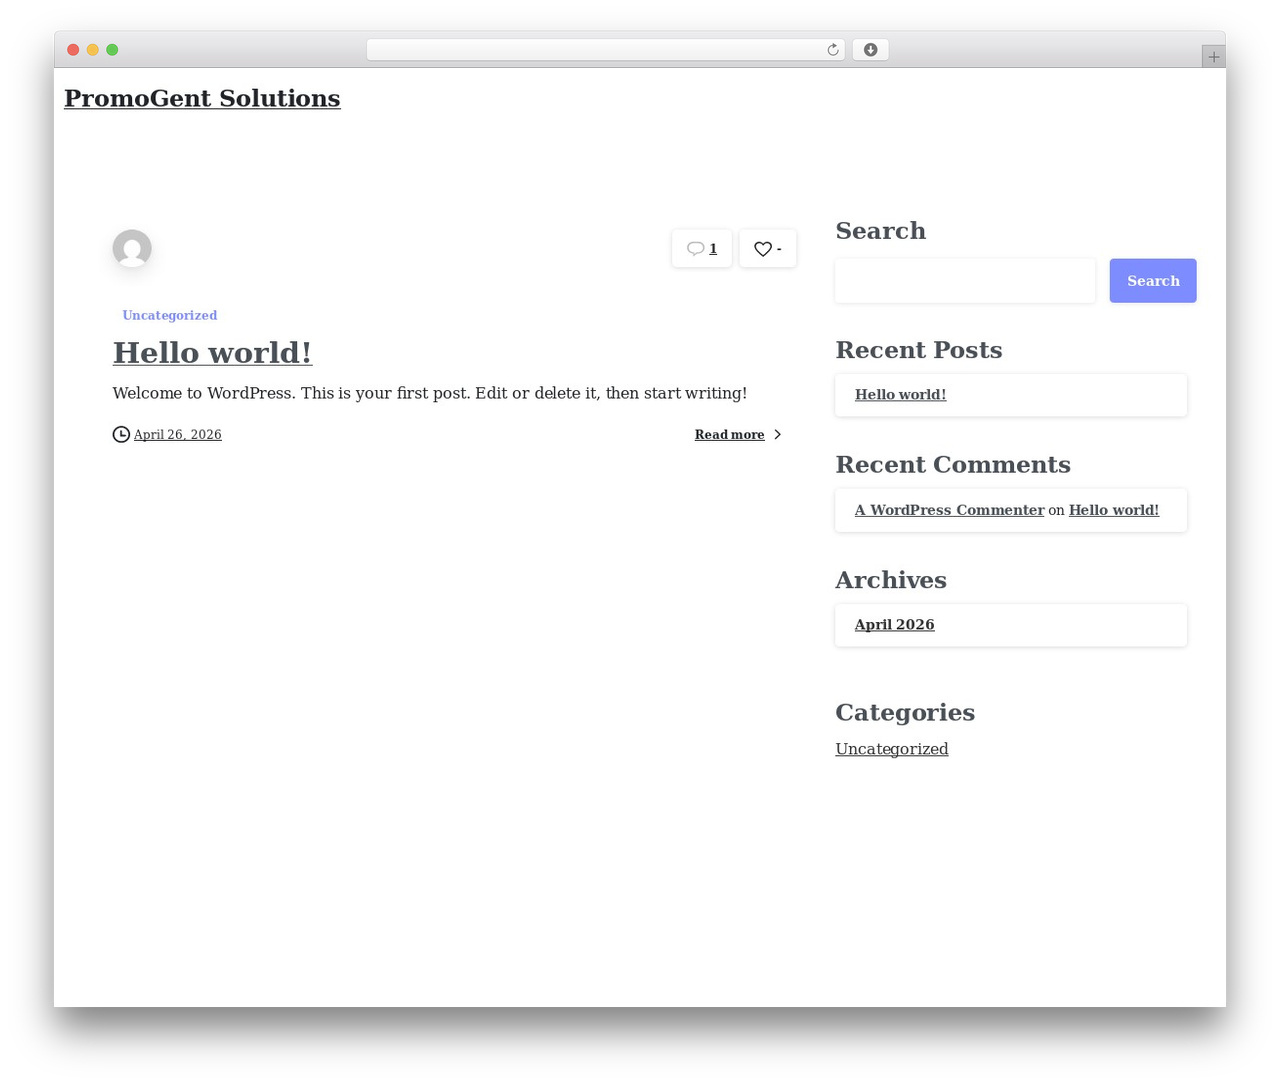Image resolution: width=1280 pixels, height=1084 pixels.
Task: Click the clock icon beside post date
Action: (x=121, y=434)
